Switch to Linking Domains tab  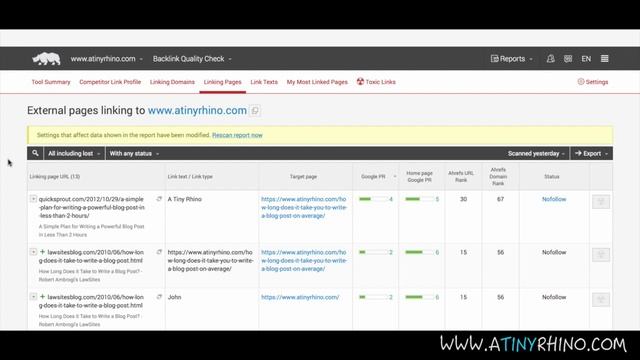(x=172, y=82)
